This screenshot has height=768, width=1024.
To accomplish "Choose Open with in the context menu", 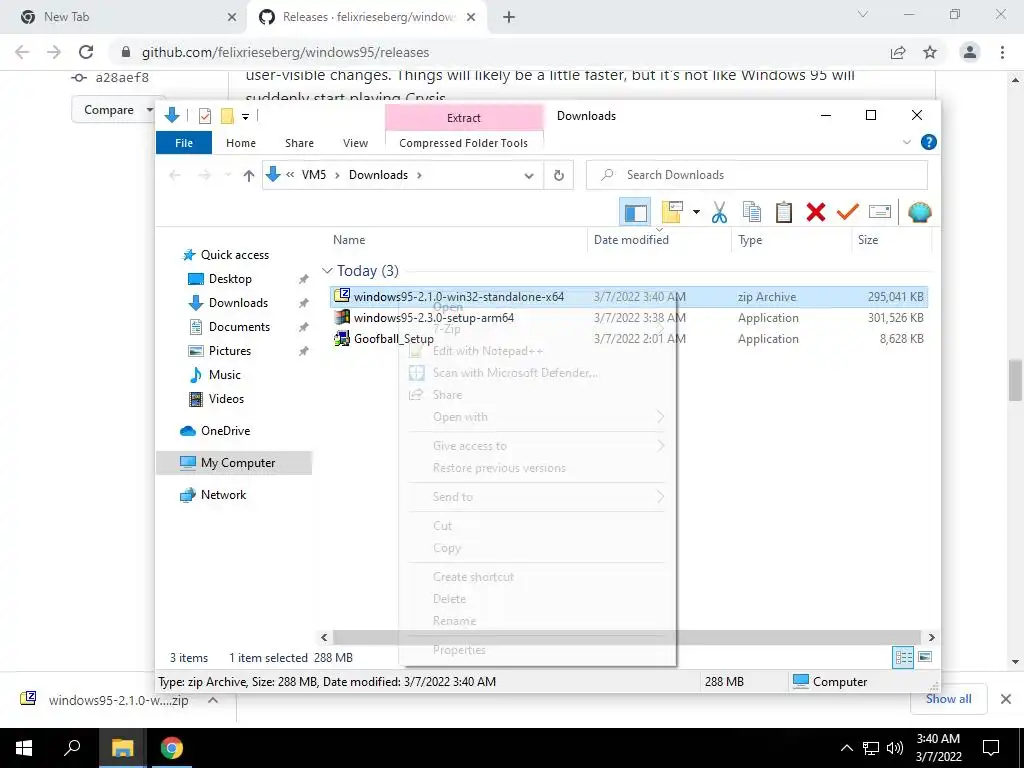I will pyautogui.click(x=460, y=417).
